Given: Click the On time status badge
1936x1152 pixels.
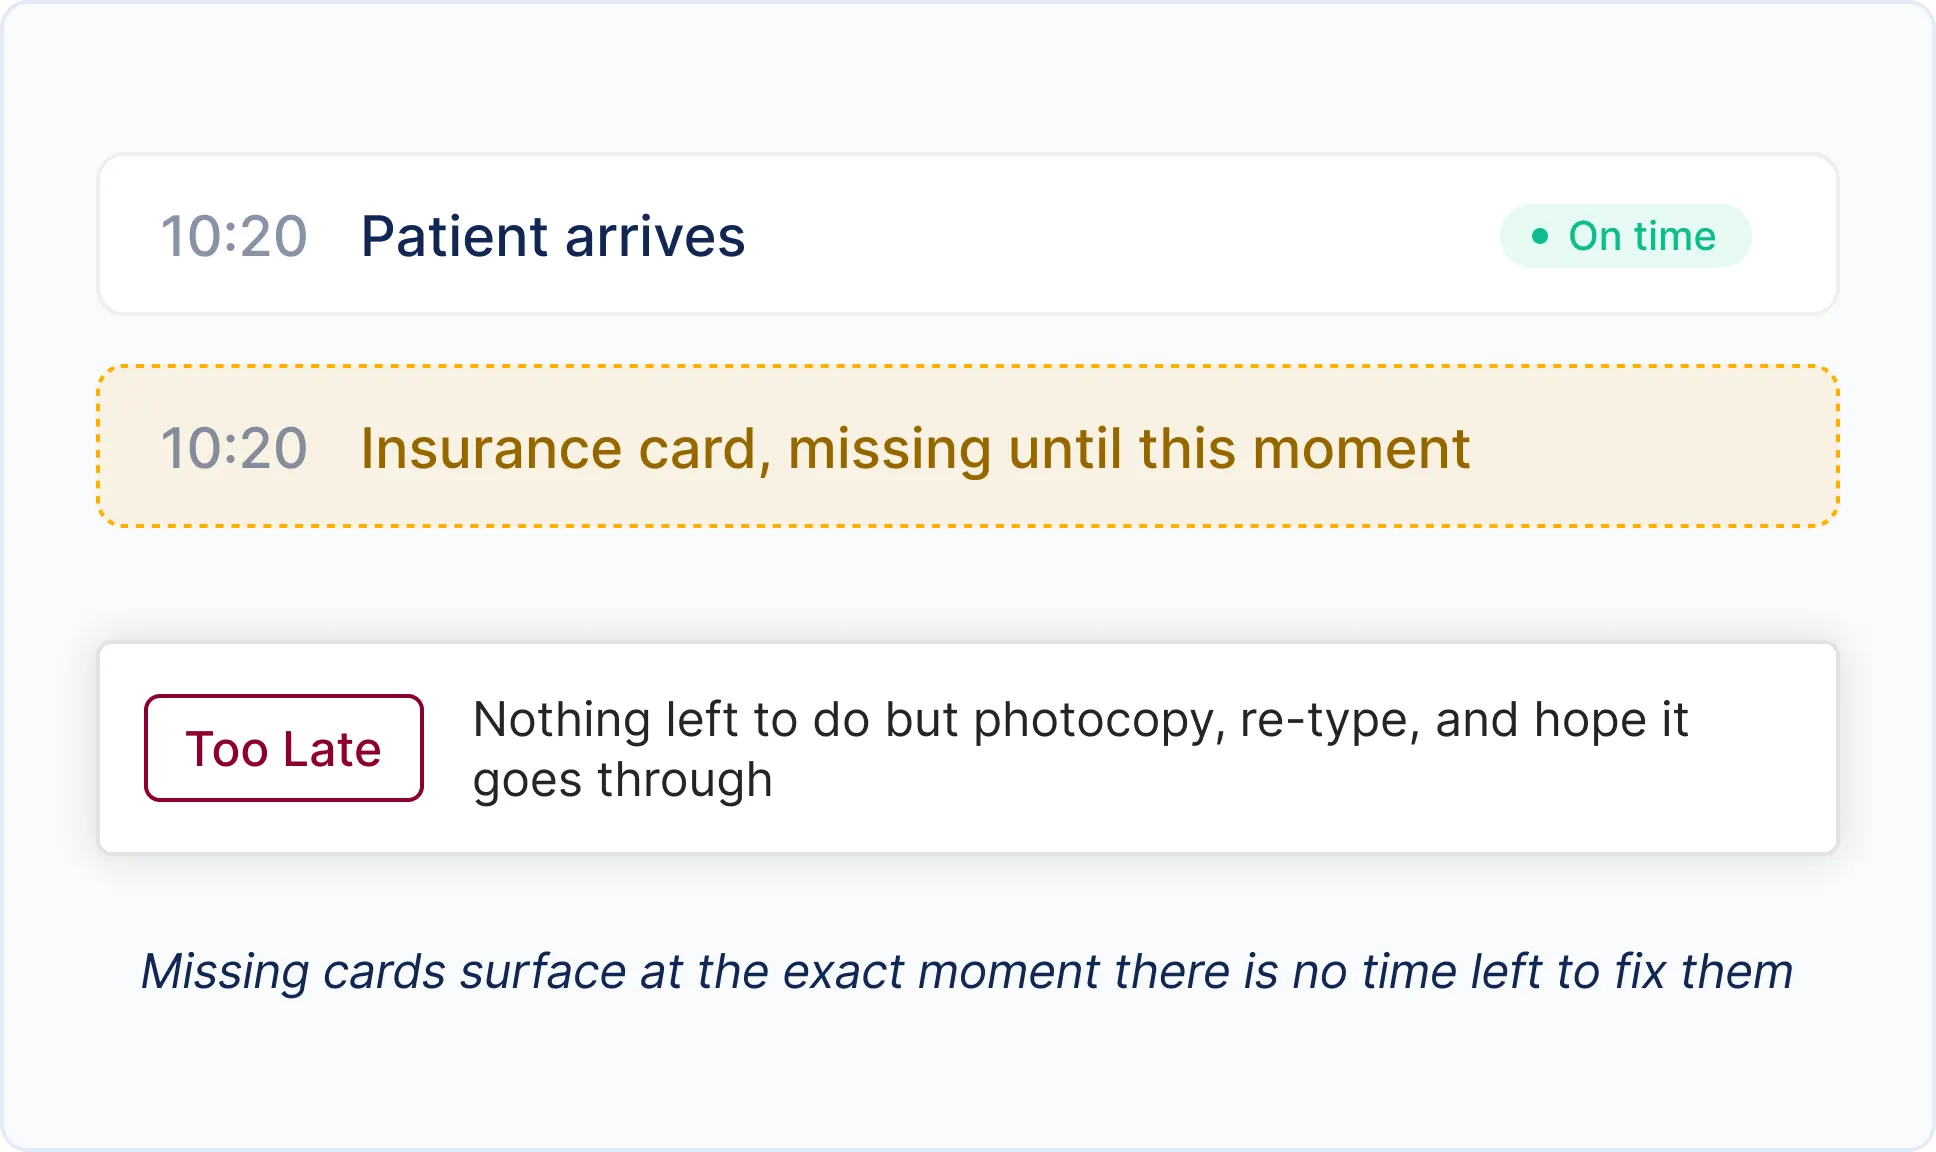Looking at the screenshot, I should coord(1625,236).
